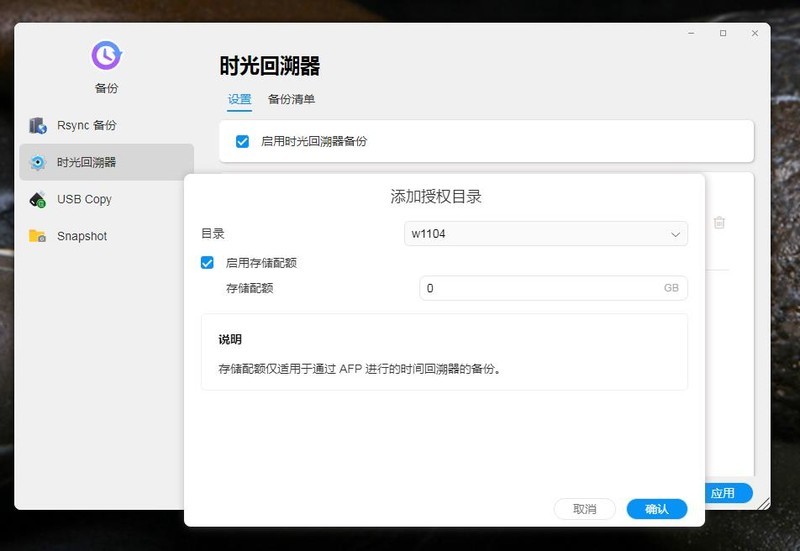The width and height of the screenshot is (800, 551).
Task: Click the 备份 app name label
Action: (106, 88)
